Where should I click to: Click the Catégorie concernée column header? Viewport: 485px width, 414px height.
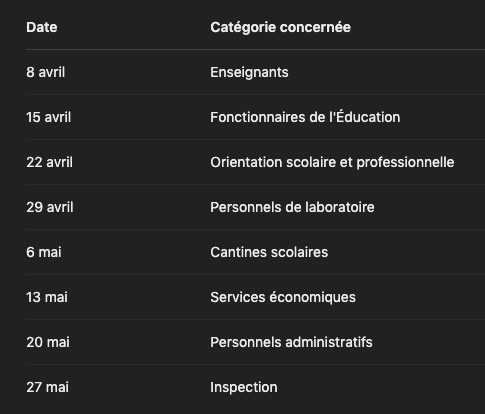pos(280,27)
